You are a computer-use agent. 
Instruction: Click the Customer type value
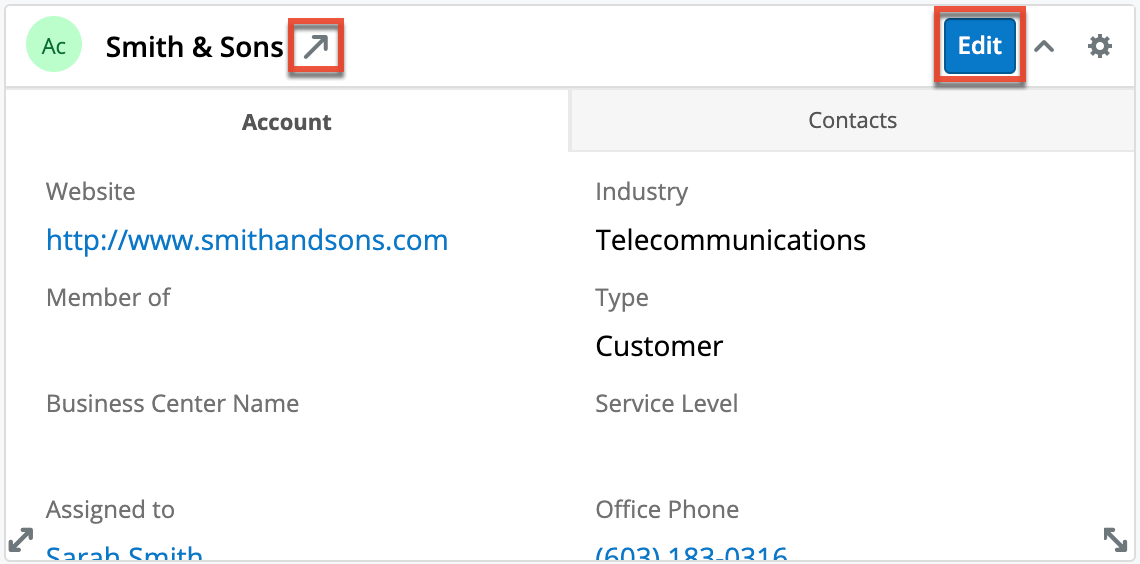(x=659, y=346)
